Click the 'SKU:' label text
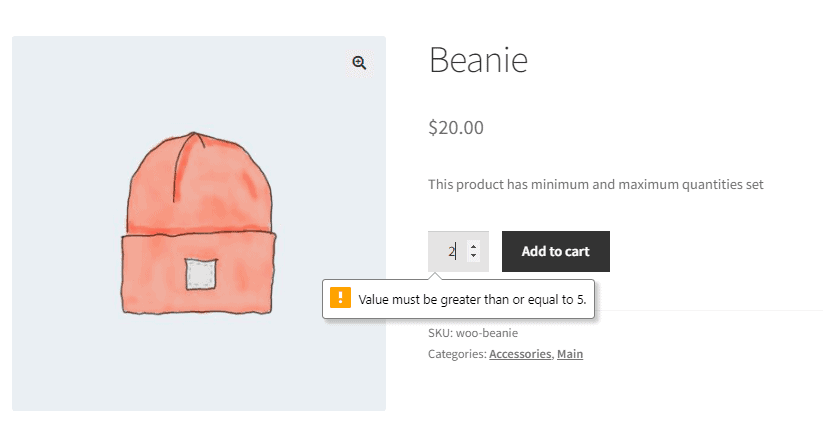Image resolution: width=823 pixels, height=438 pixels. [440, 333]
